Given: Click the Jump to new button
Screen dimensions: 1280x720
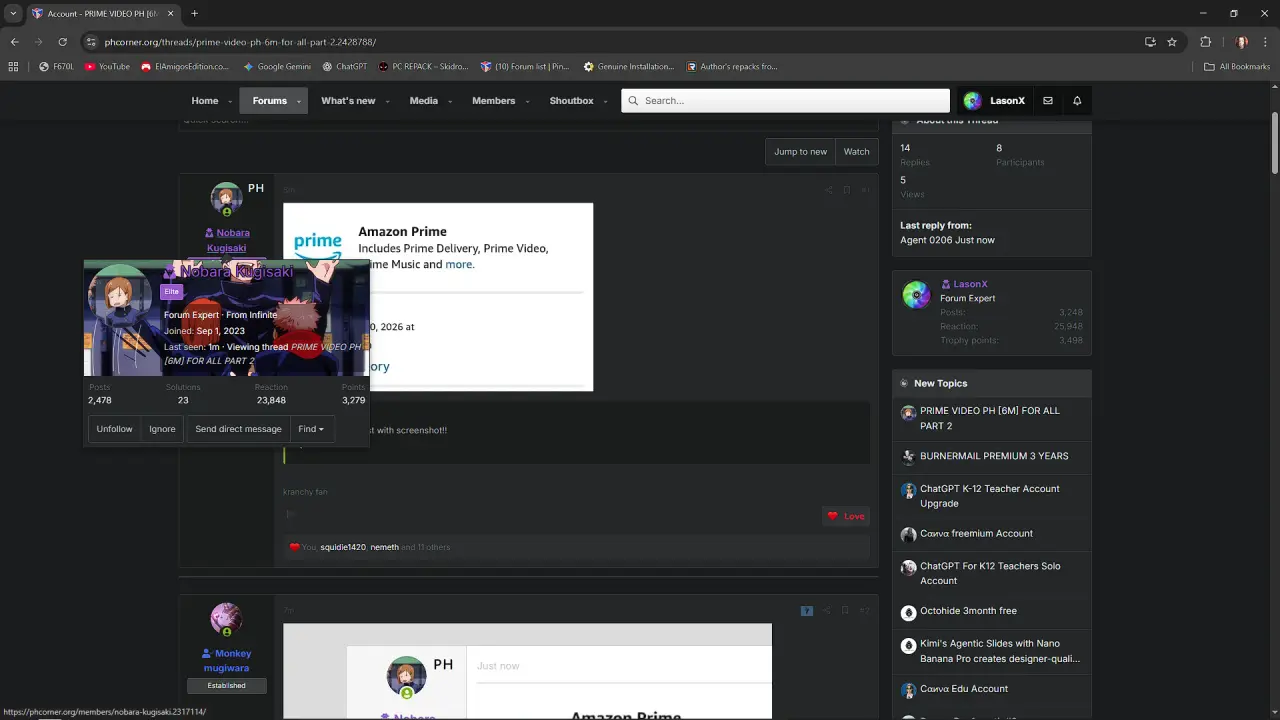Looking at the screenshot, I should pos(800,152).
